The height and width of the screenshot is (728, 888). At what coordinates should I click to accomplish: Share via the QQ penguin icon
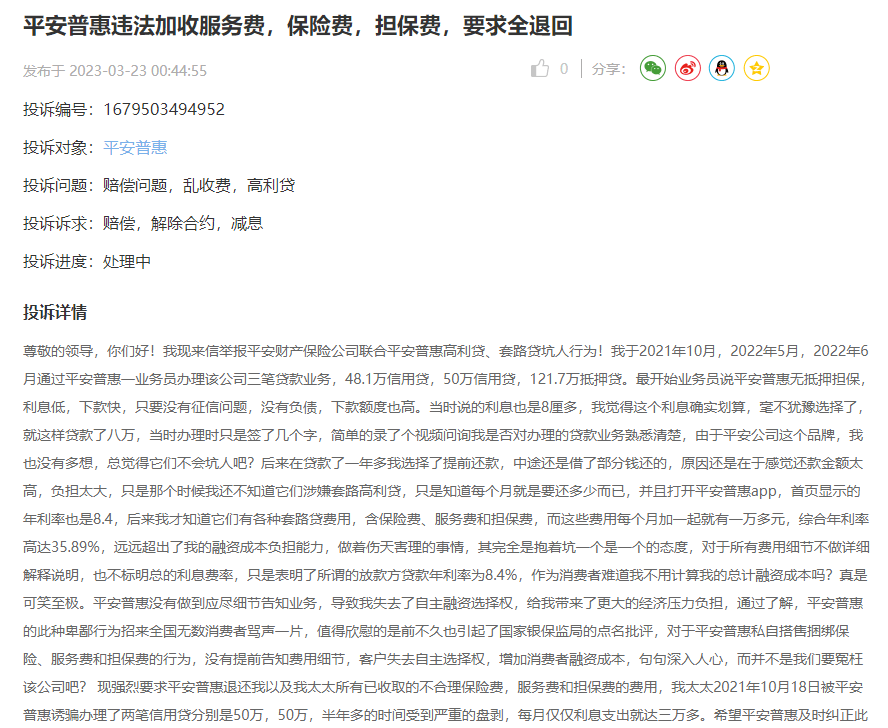tap(722, 69)
